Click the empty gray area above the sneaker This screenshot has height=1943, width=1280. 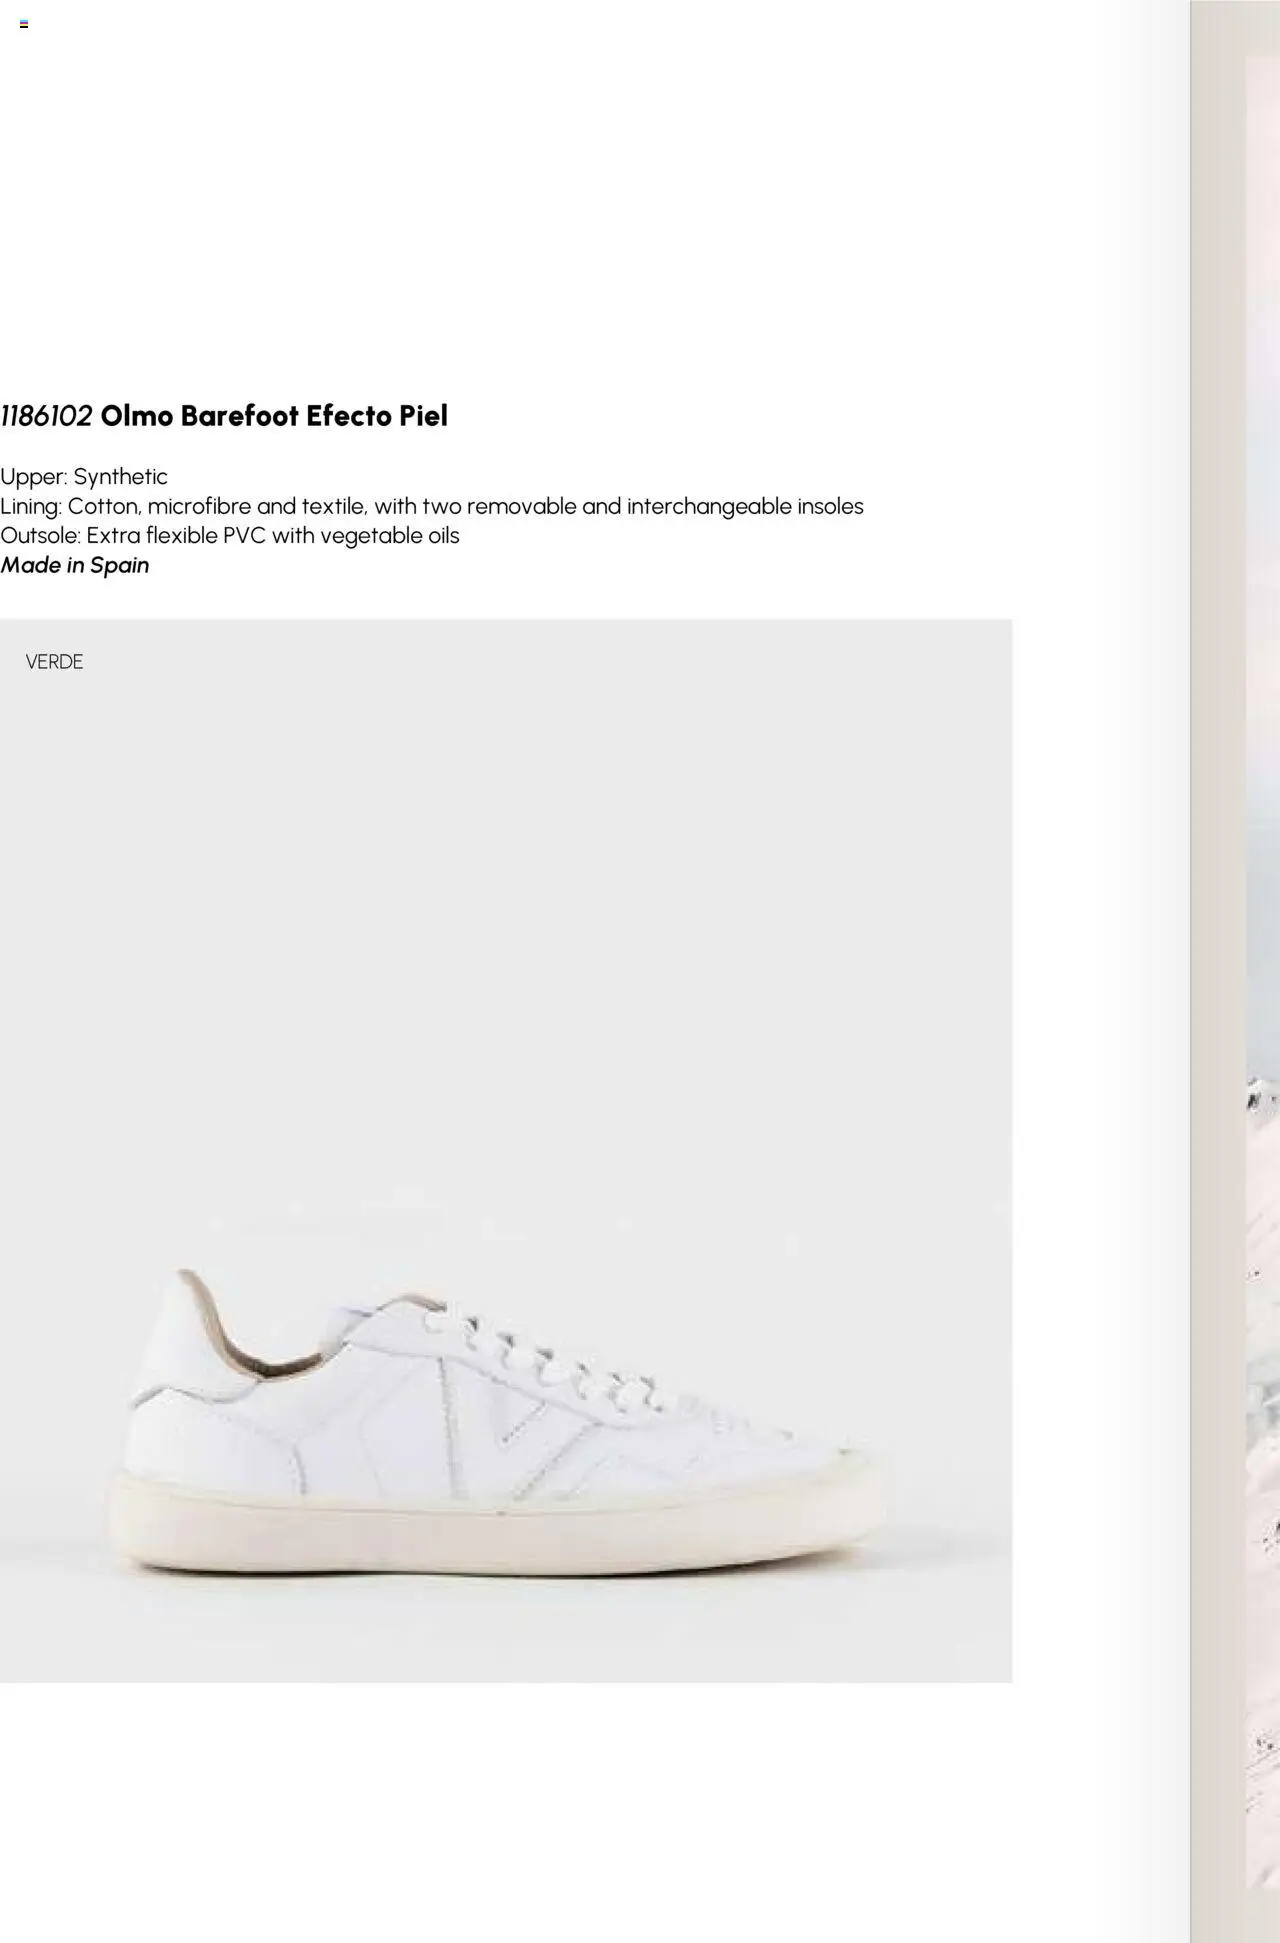[x=500, y=950]
